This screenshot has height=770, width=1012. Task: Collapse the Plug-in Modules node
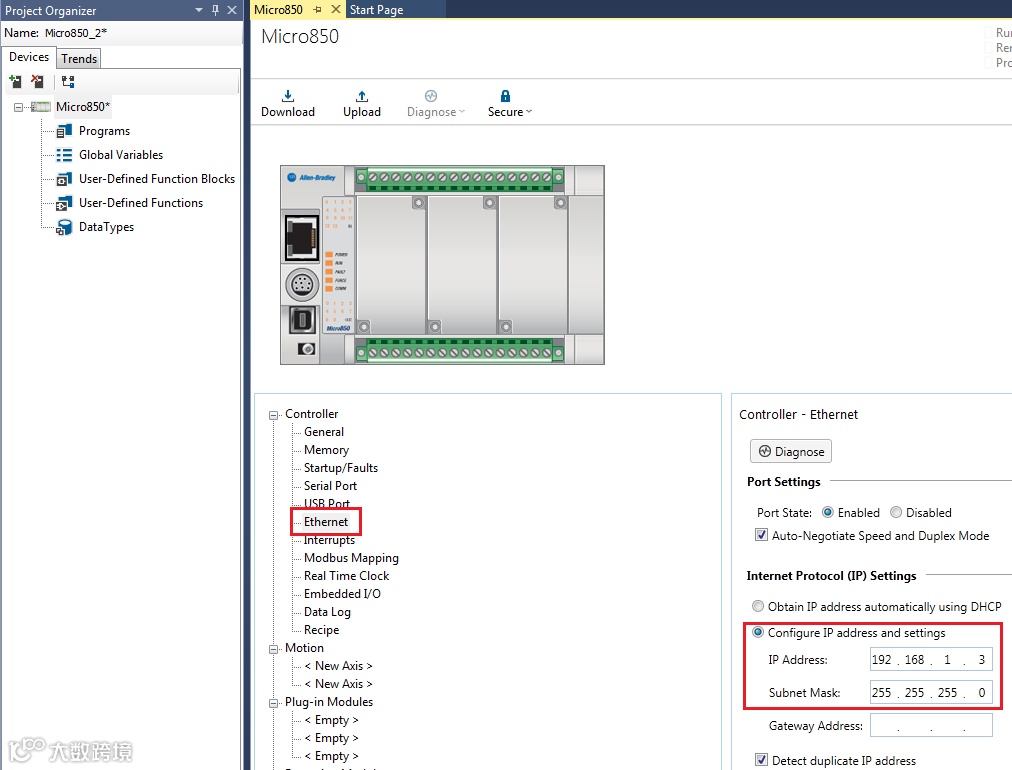click(274, 703)
